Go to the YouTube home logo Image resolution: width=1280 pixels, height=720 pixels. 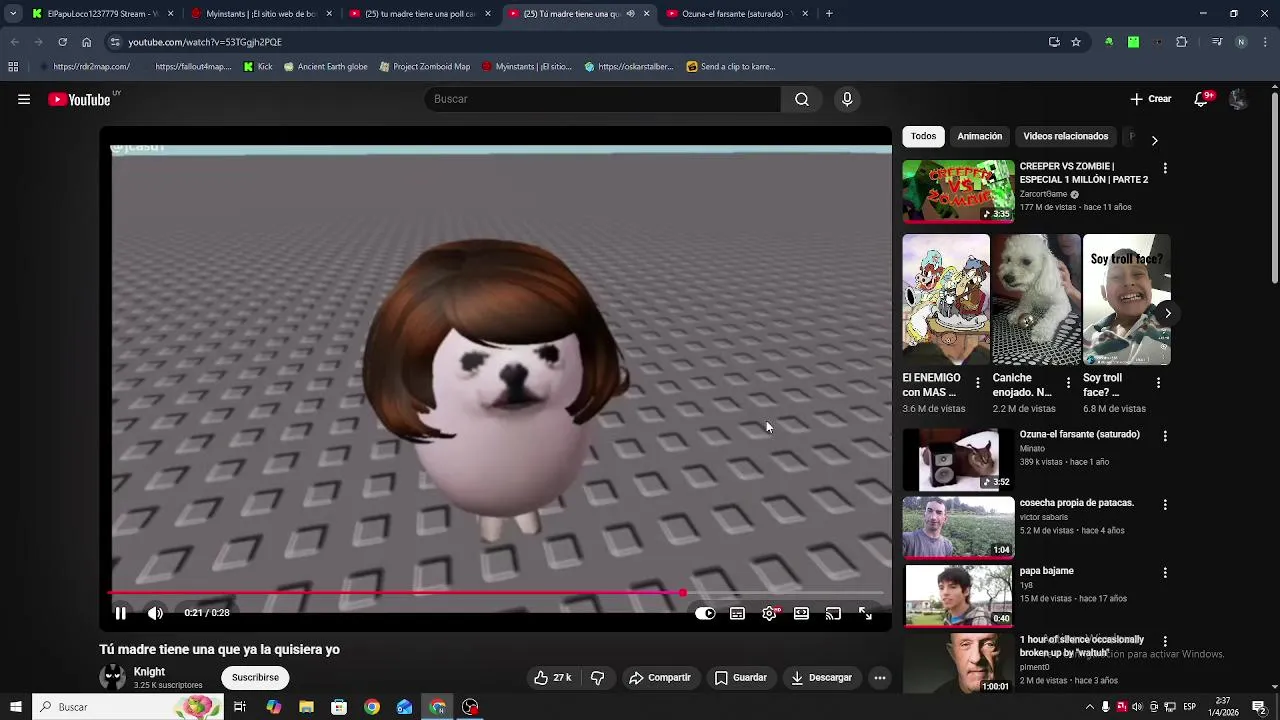pos(79,99)
